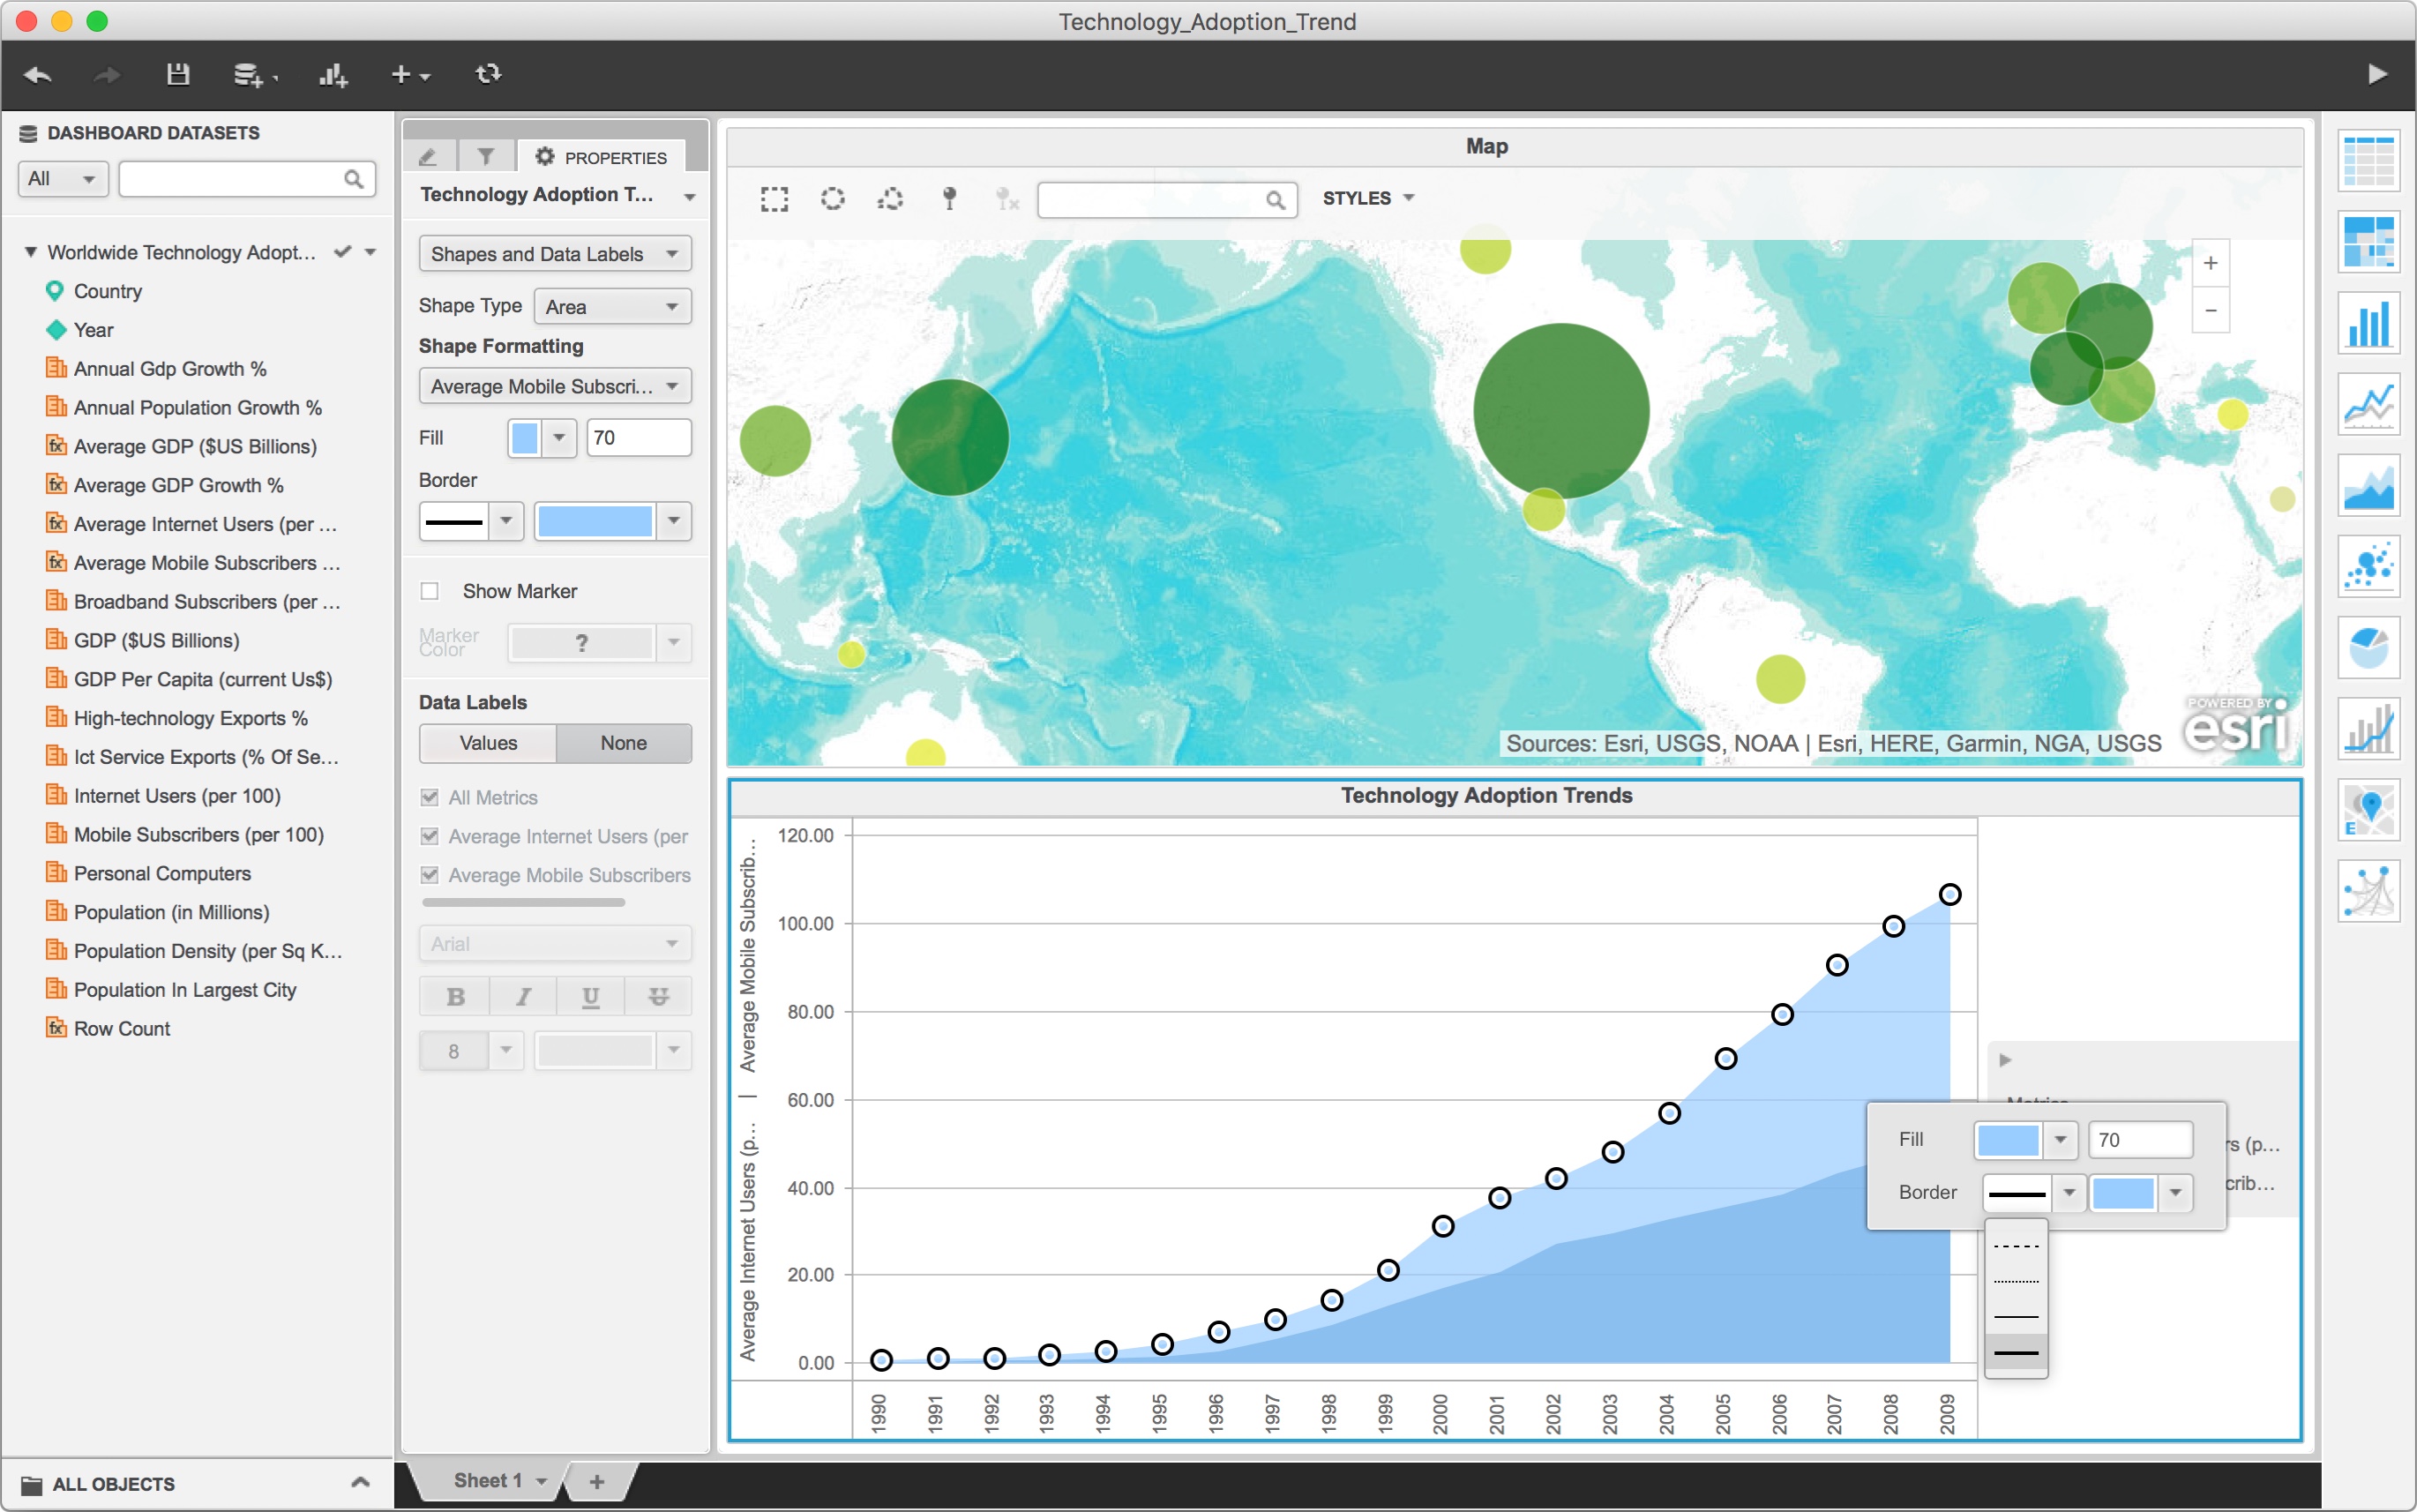Image resolution: width=2417 pixels, height=1512 pixels.
Task: Toggle bold text formatting
Action: [455, 996]
